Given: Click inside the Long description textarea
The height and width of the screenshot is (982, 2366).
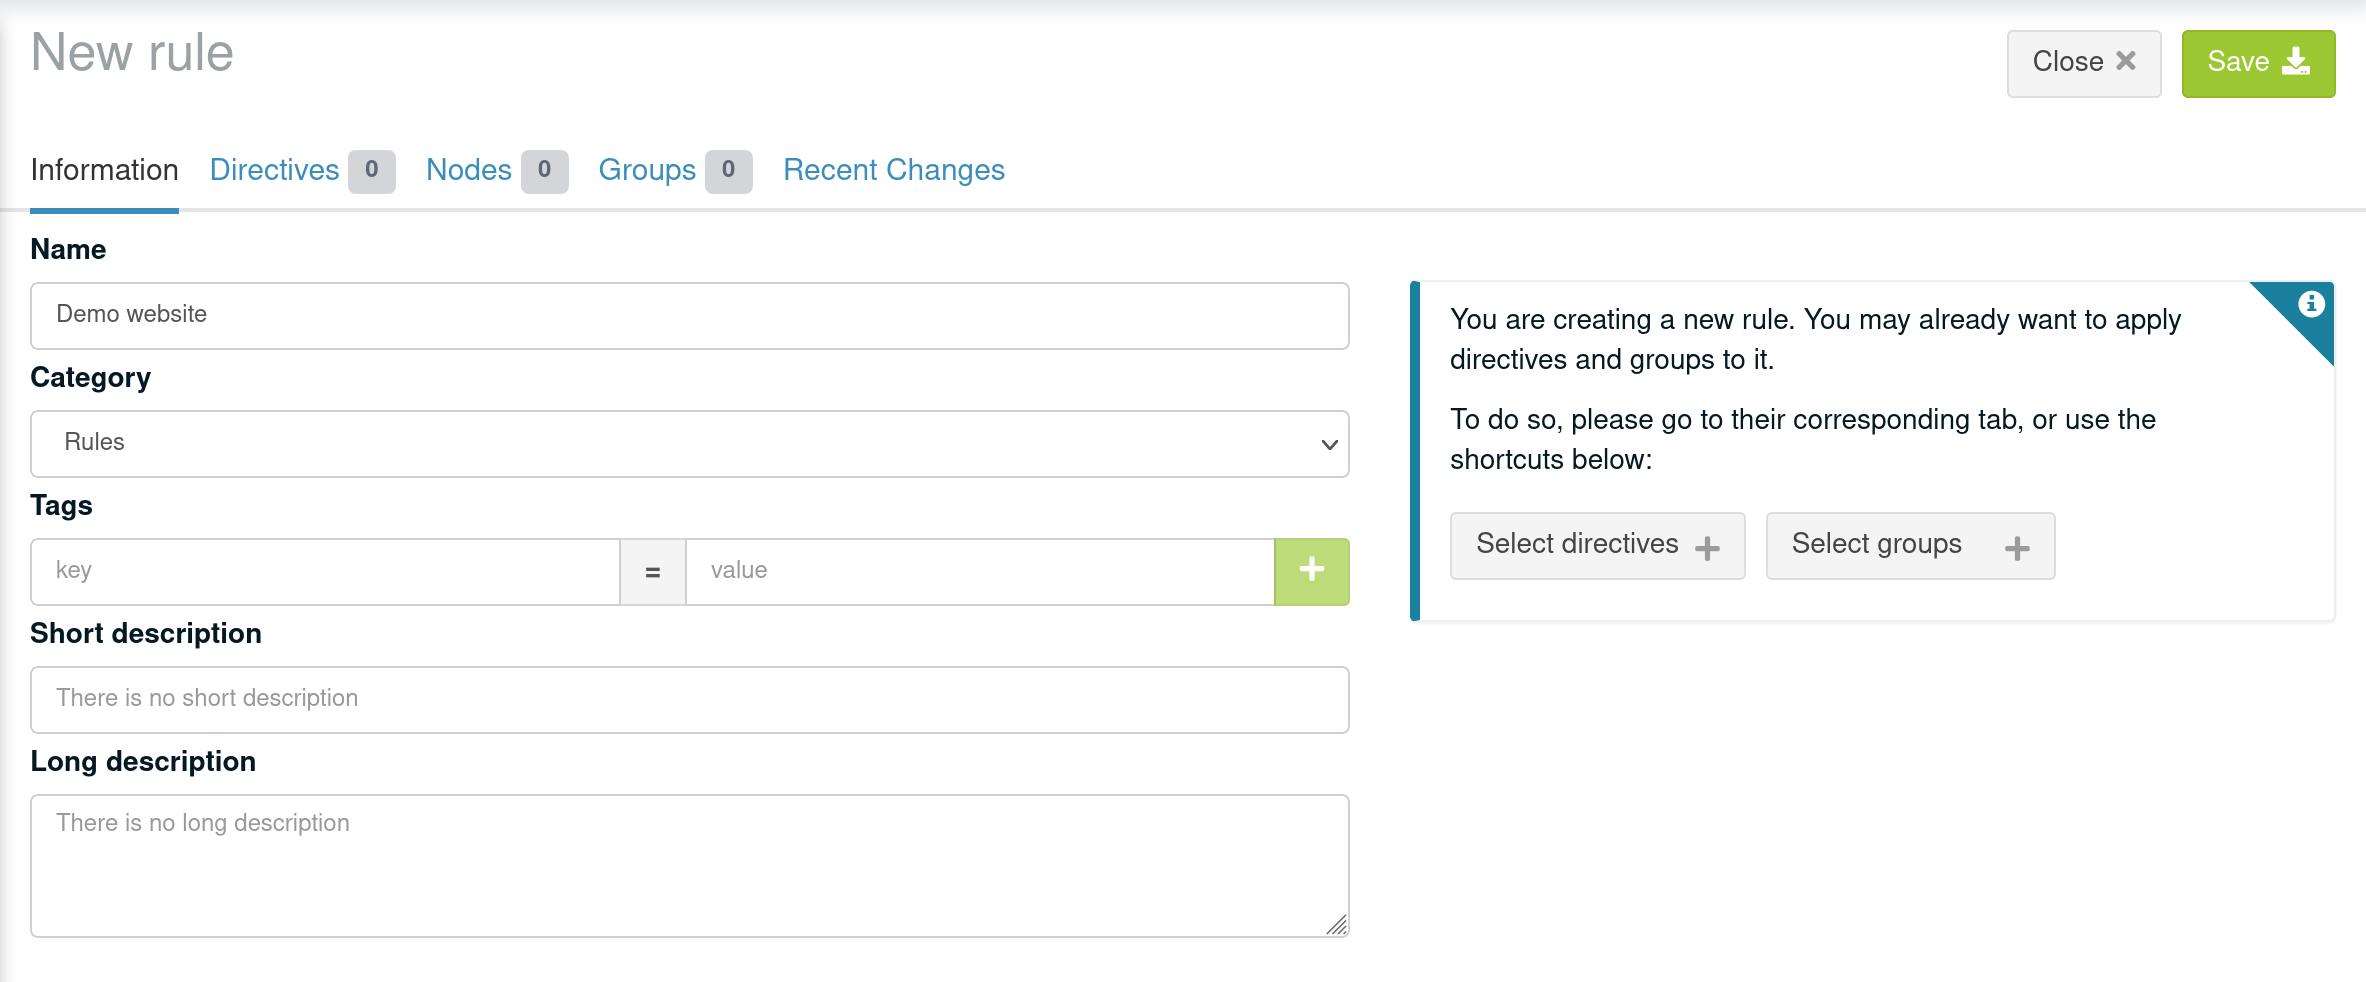Looking at the screenshot, I should point(689,865).
